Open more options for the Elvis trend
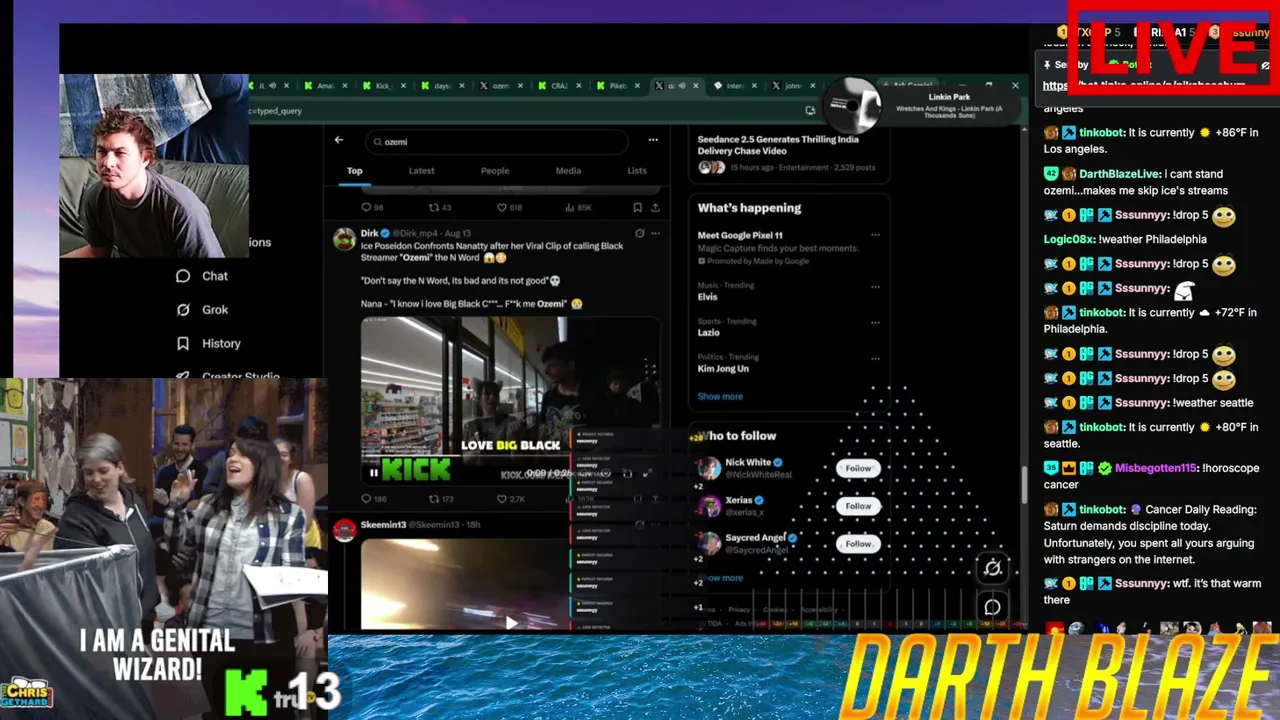 point(875,287)
